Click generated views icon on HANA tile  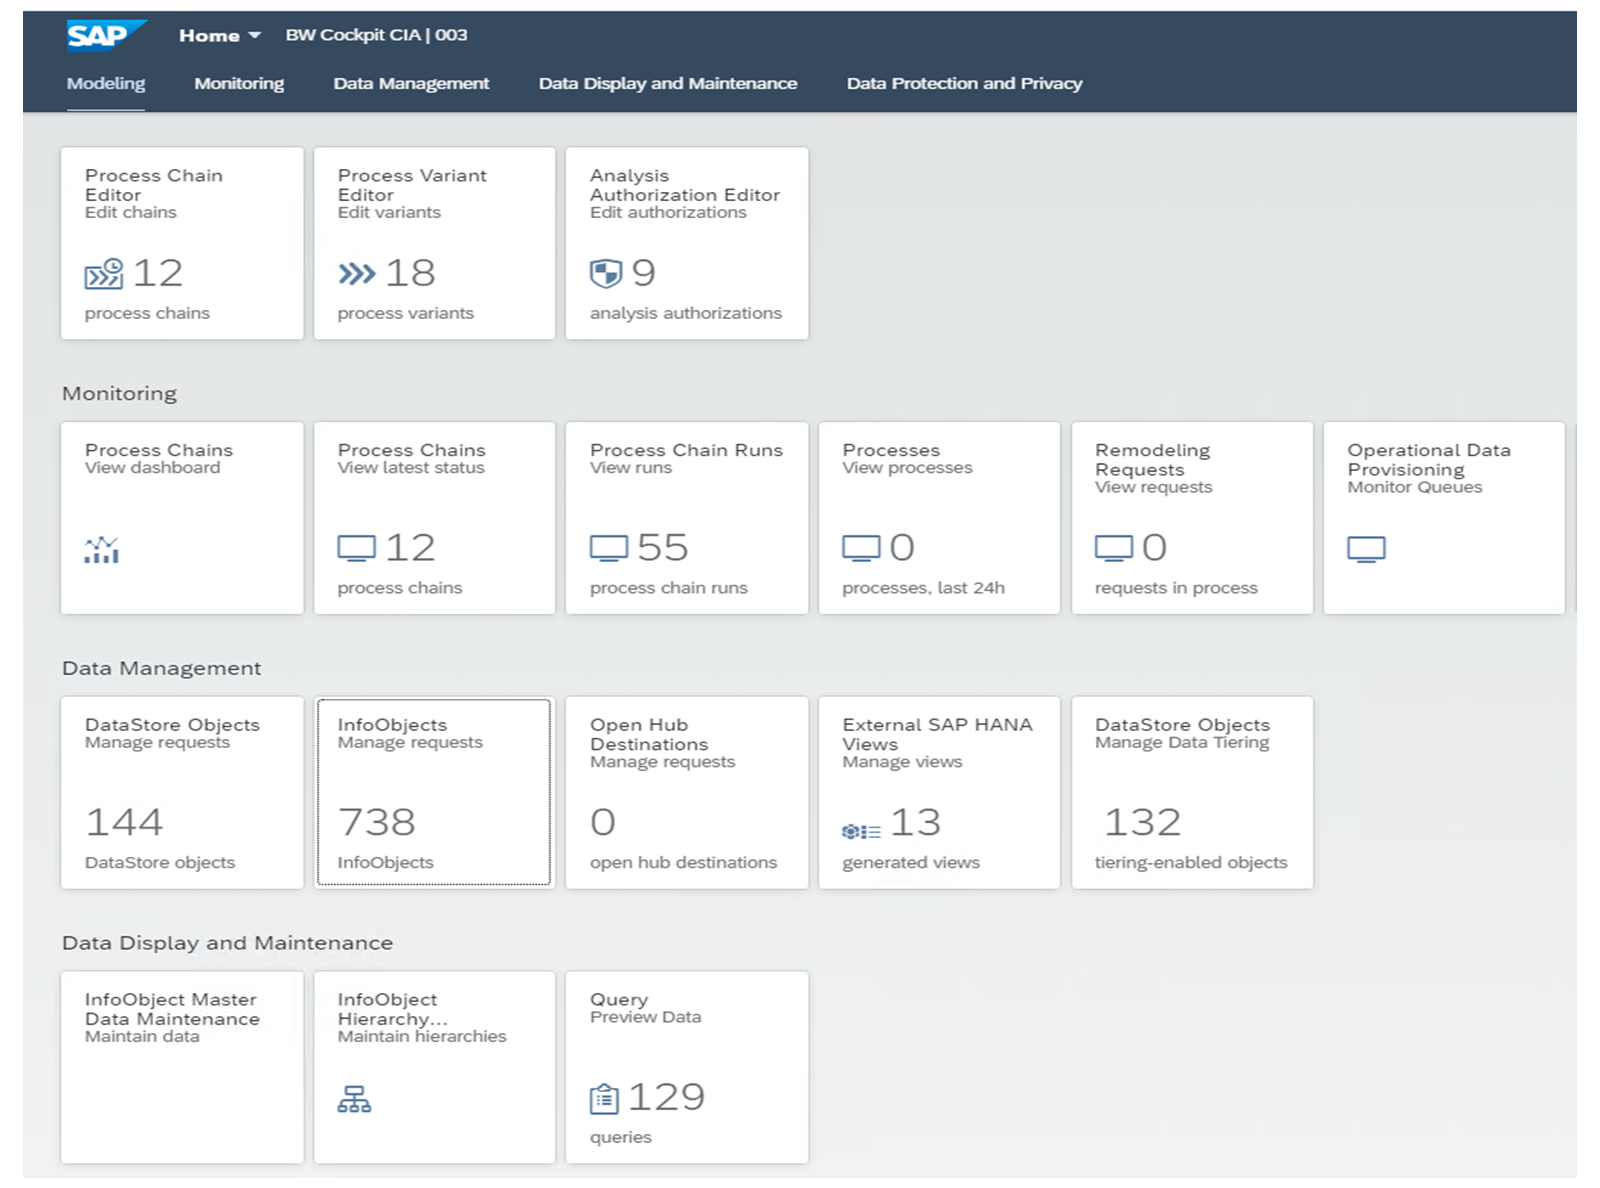click(861, 831)
